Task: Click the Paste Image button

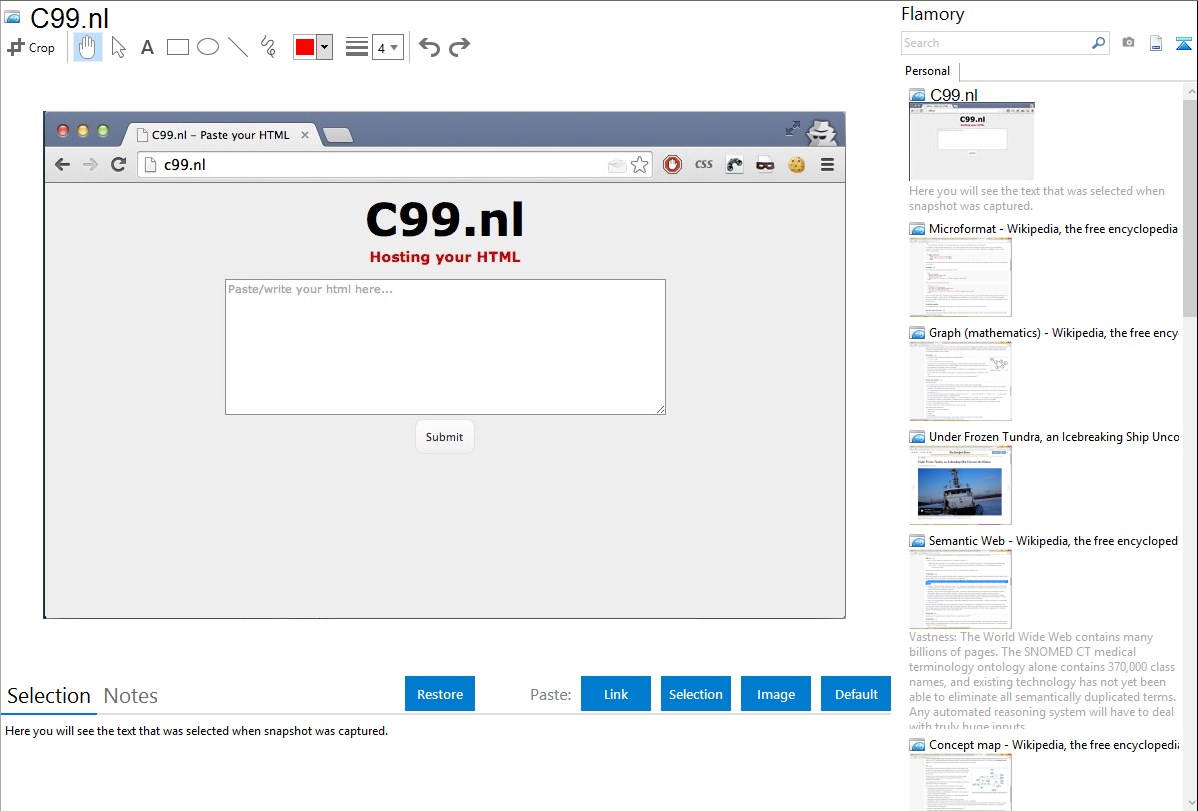Action: point(775,694)
